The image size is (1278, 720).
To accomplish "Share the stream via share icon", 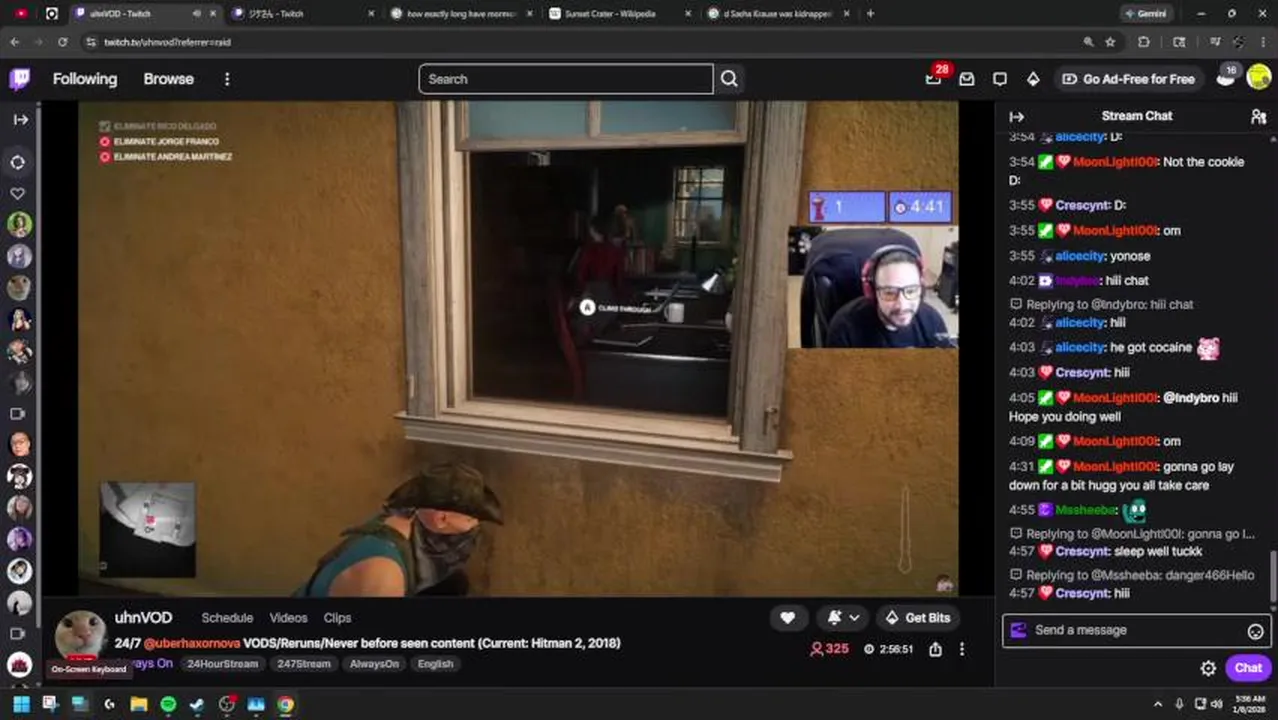I will pos(935,649).
